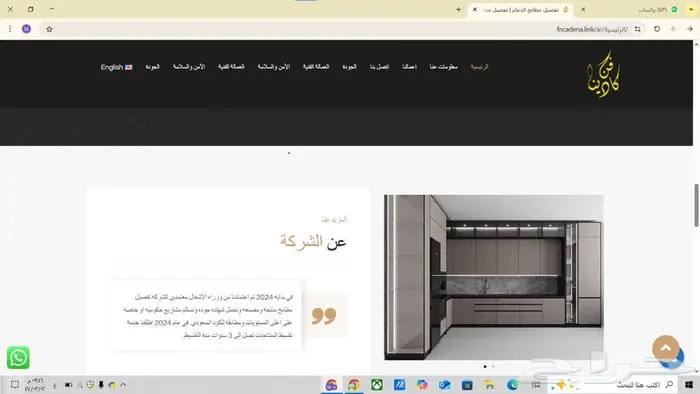Click the golden Arabic calligraphy site logo
Screen dimensions: 700x394
pyautogui.click(x=603, y=74)
